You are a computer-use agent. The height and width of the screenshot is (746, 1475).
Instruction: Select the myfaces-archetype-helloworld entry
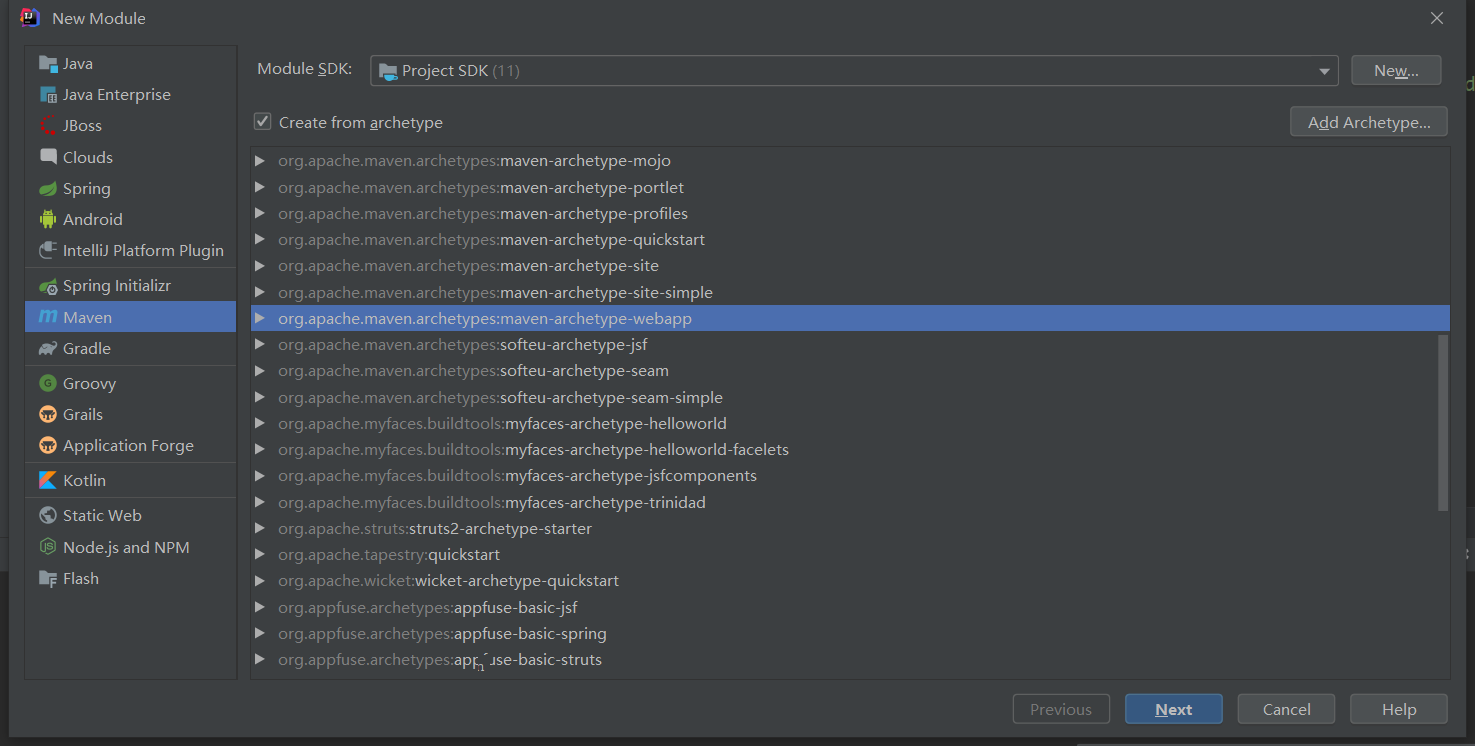click(615, 423)
